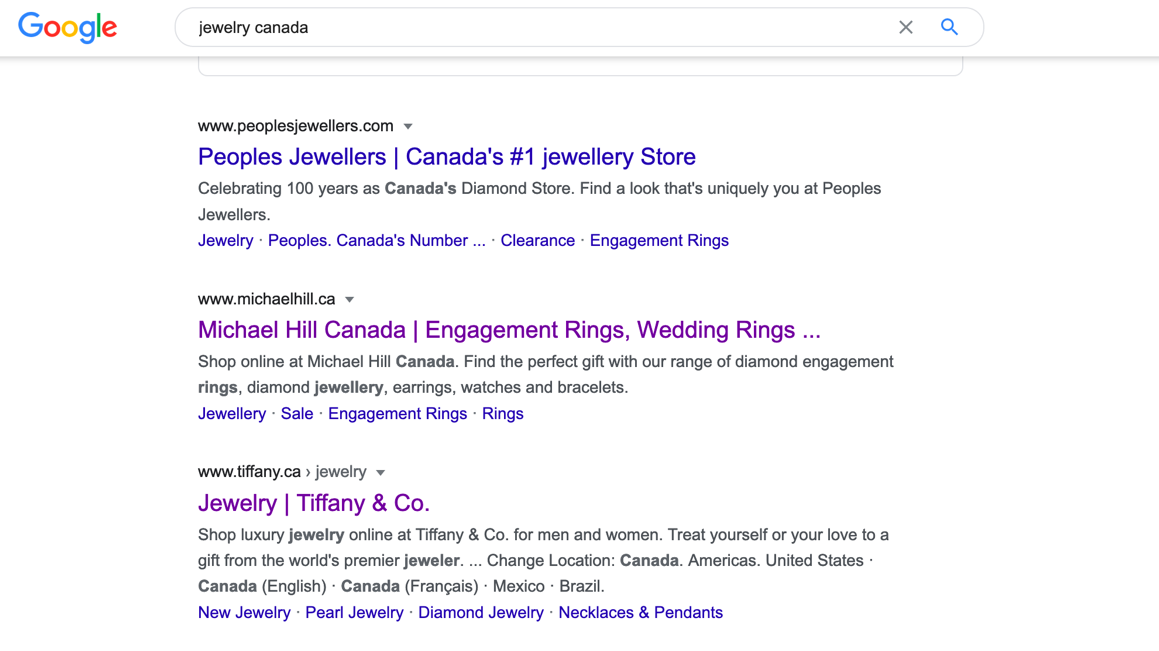Open Jewelry | Tiffany & Co. result
Screen dimensions: 1159x651
[x=313, y=503]
